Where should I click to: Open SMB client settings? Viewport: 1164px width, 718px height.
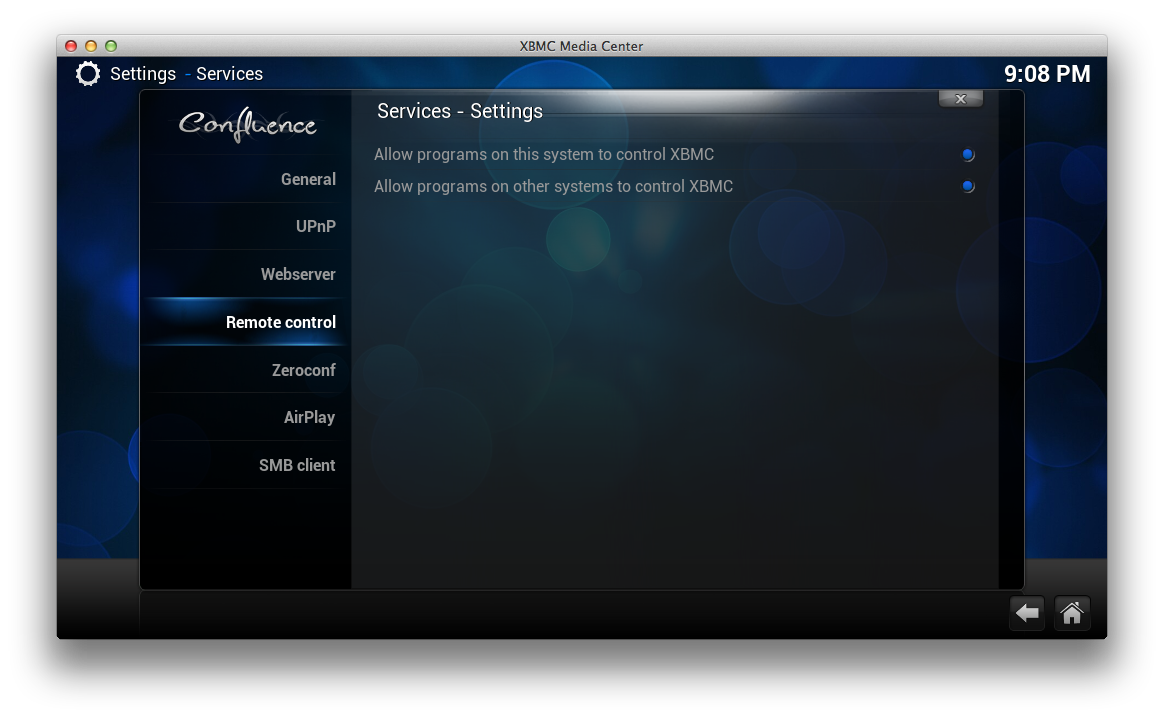pyautogui.click(x=245, y=465)
